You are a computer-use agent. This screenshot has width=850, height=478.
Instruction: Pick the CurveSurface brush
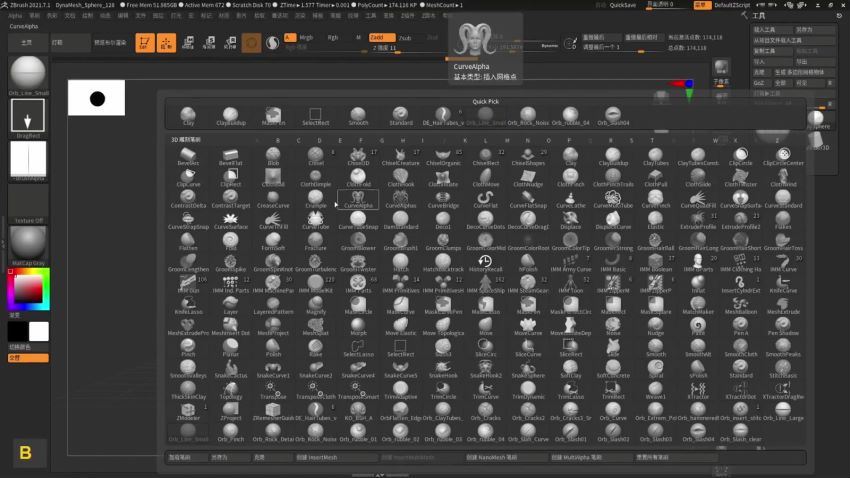(x=230, y=220)
